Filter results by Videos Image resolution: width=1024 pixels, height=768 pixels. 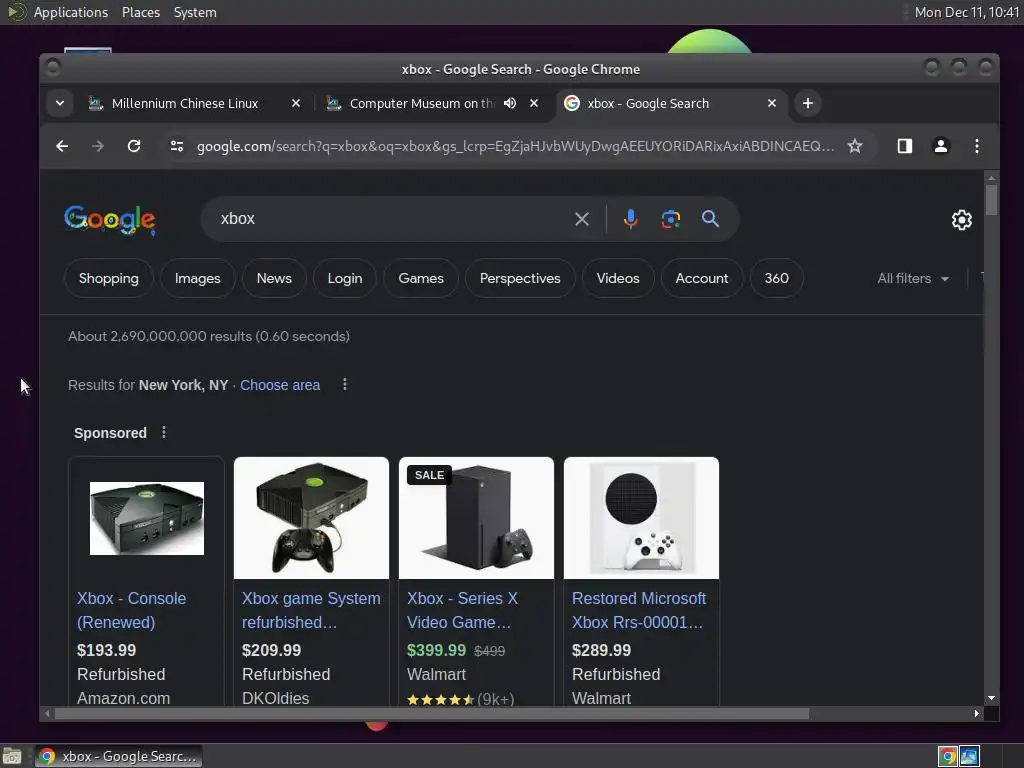click(x=618, y=278)
